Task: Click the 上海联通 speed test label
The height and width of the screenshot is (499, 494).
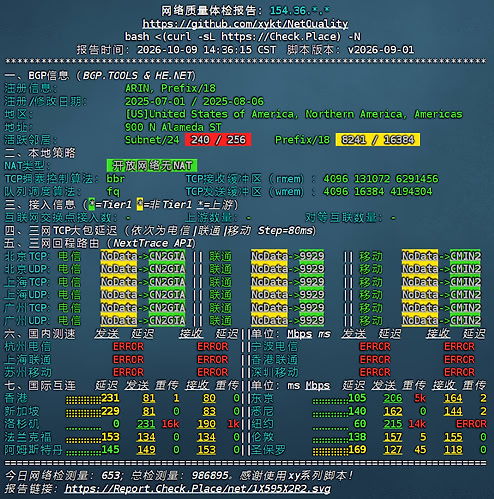Action: pos(28,359)
